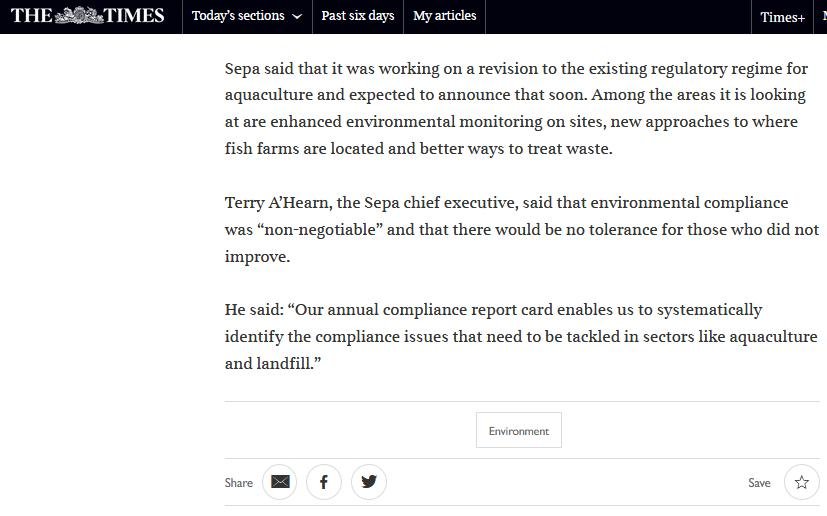The height and width of the screenshot is (516, 827).
Task: Click the paragraph mentioning Terry A'Hearn
Action: pyautogui.click(x=520, y=229)
